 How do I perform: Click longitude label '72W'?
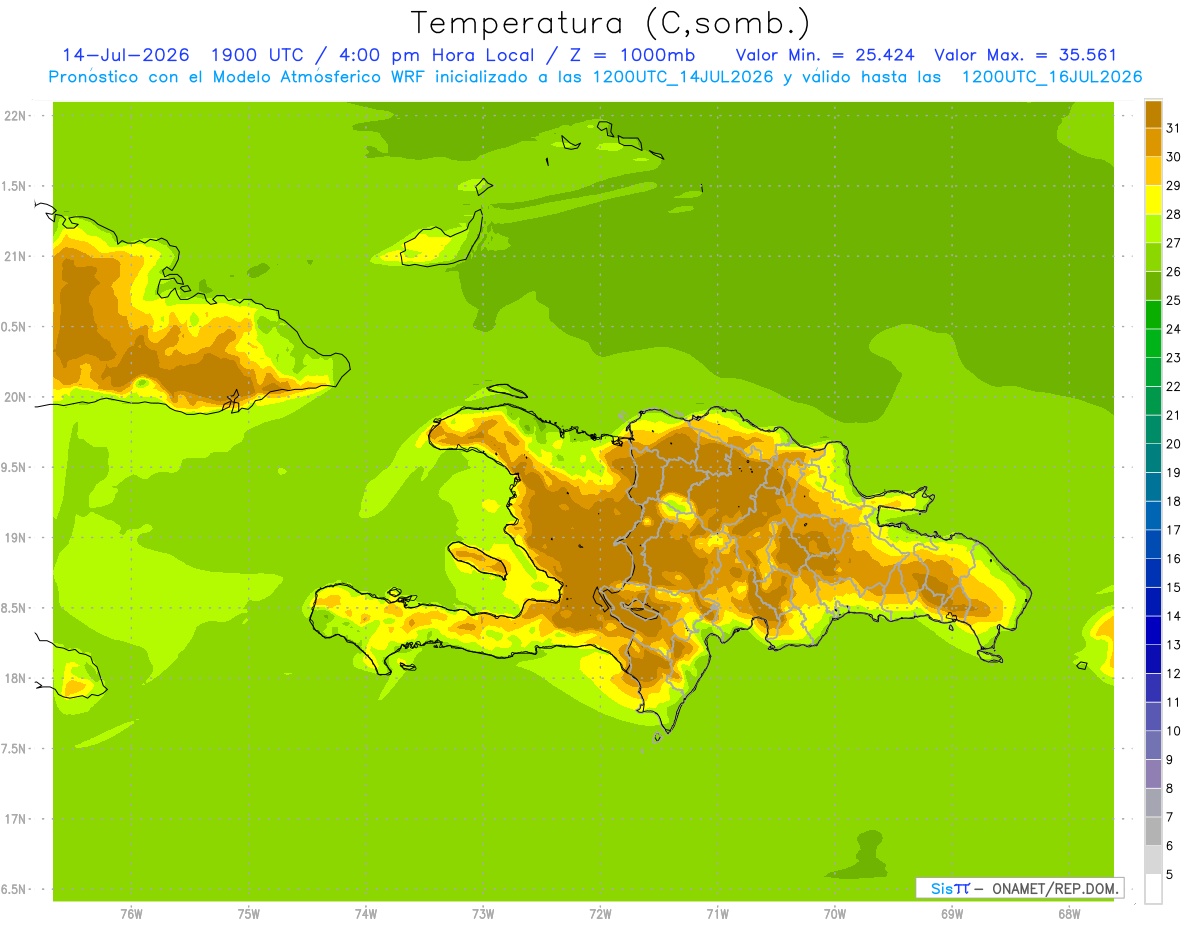600,913
